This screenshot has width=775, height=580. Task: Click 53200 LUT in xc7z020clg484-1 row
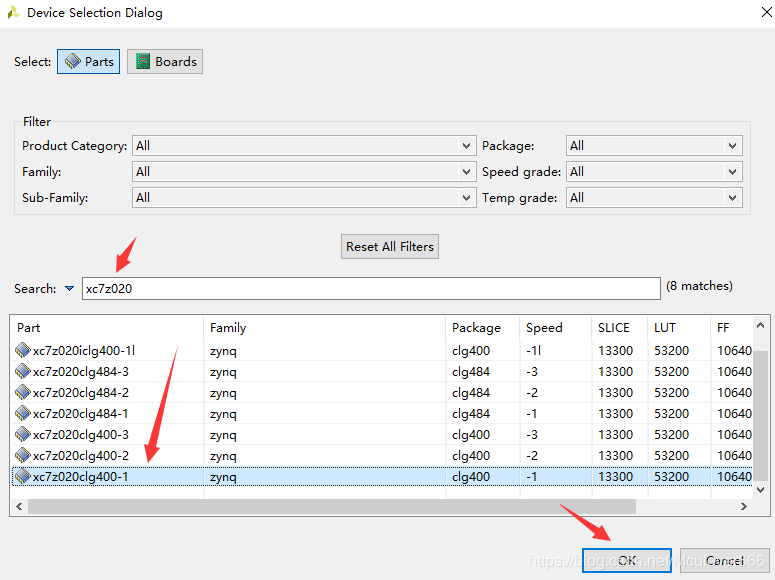pos(671,414)
